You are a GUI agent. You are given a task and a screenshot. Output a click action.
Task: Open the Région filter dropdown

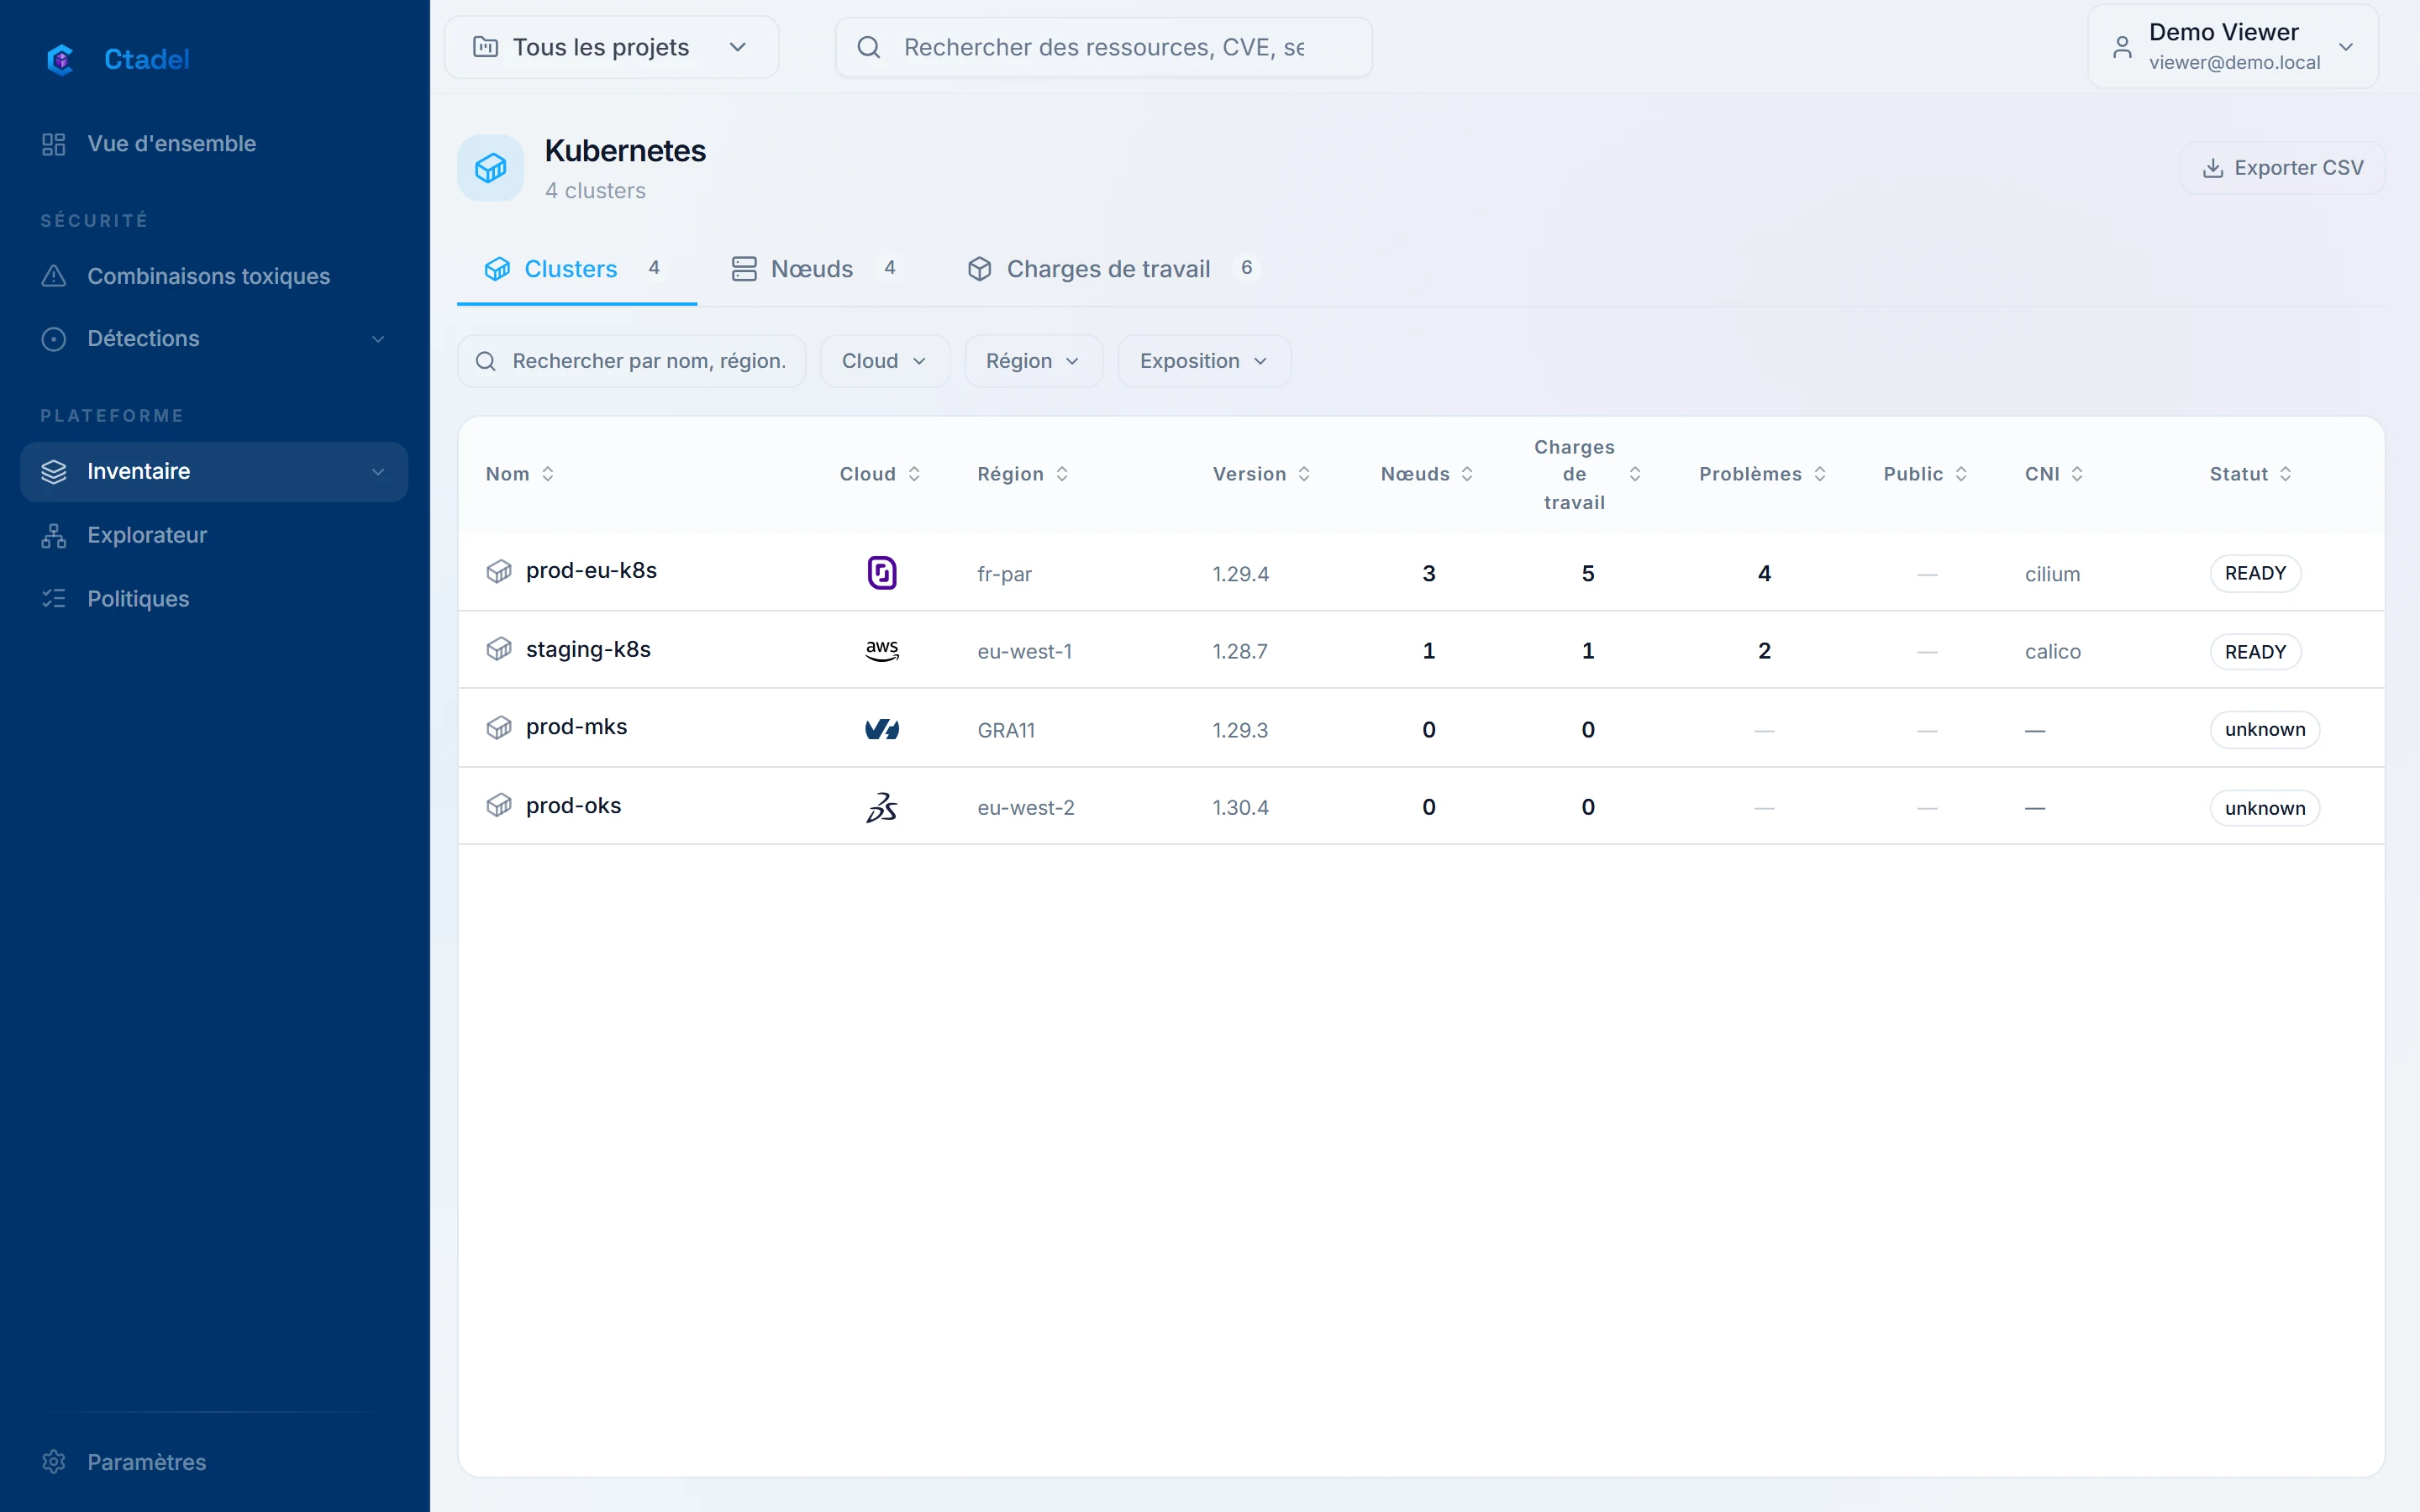[x=1033, y=361]
